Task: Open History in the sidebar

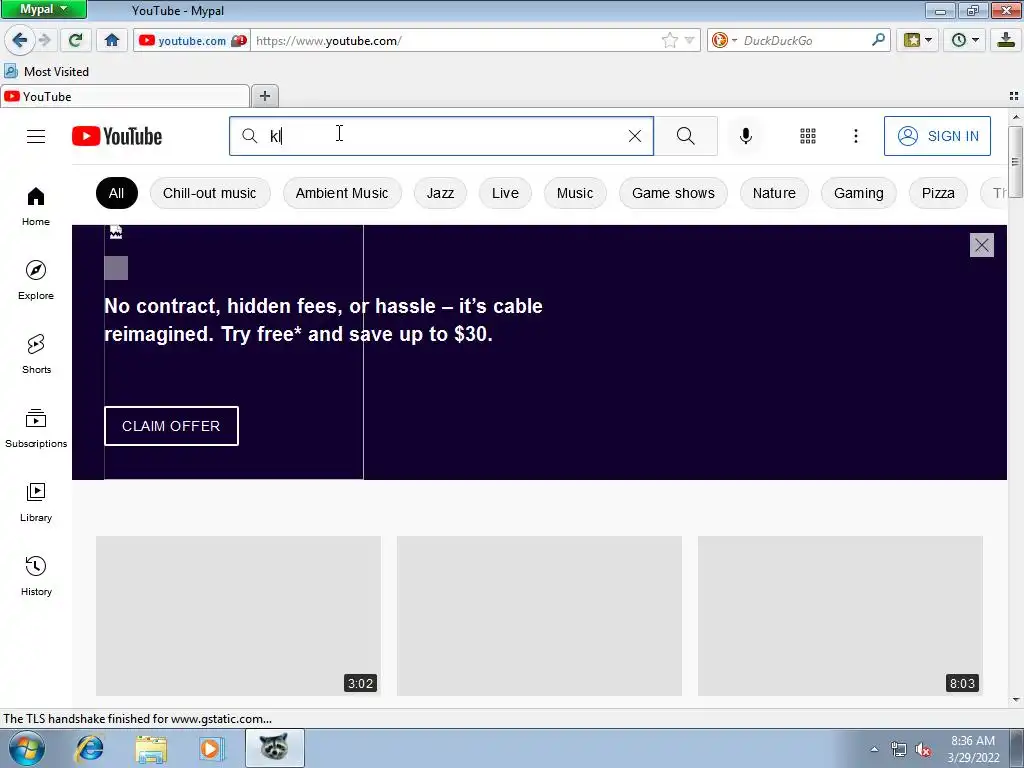Action: [36, 576]
